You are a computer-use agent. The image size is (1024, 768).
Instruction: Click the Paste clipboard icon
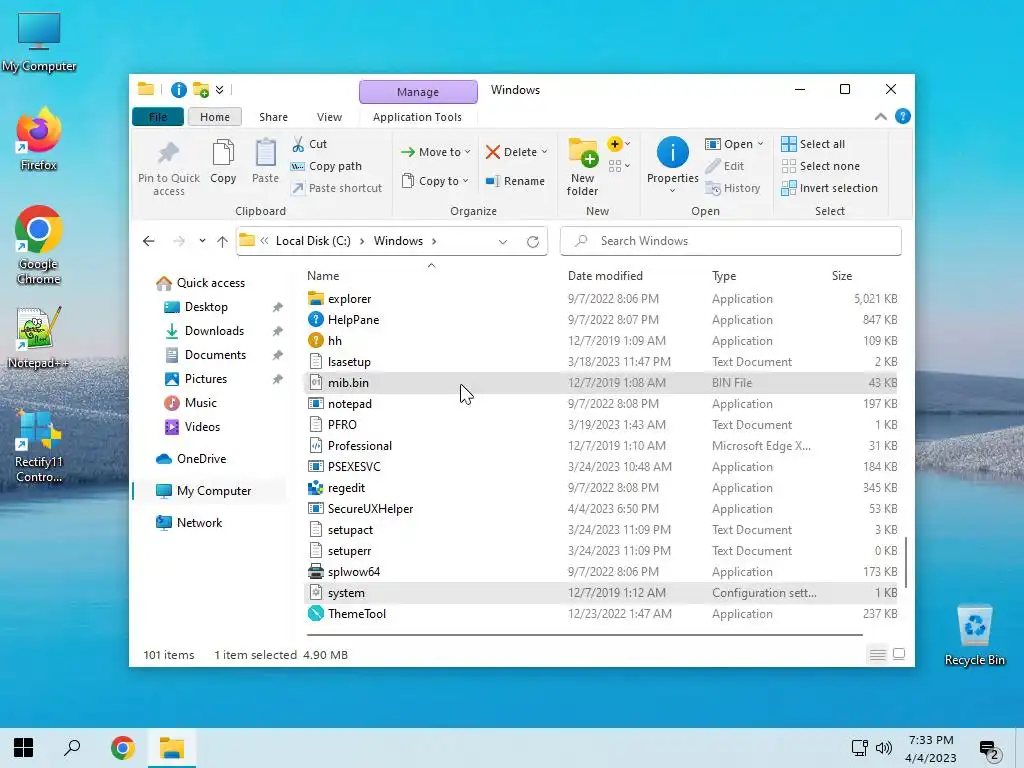266,153
